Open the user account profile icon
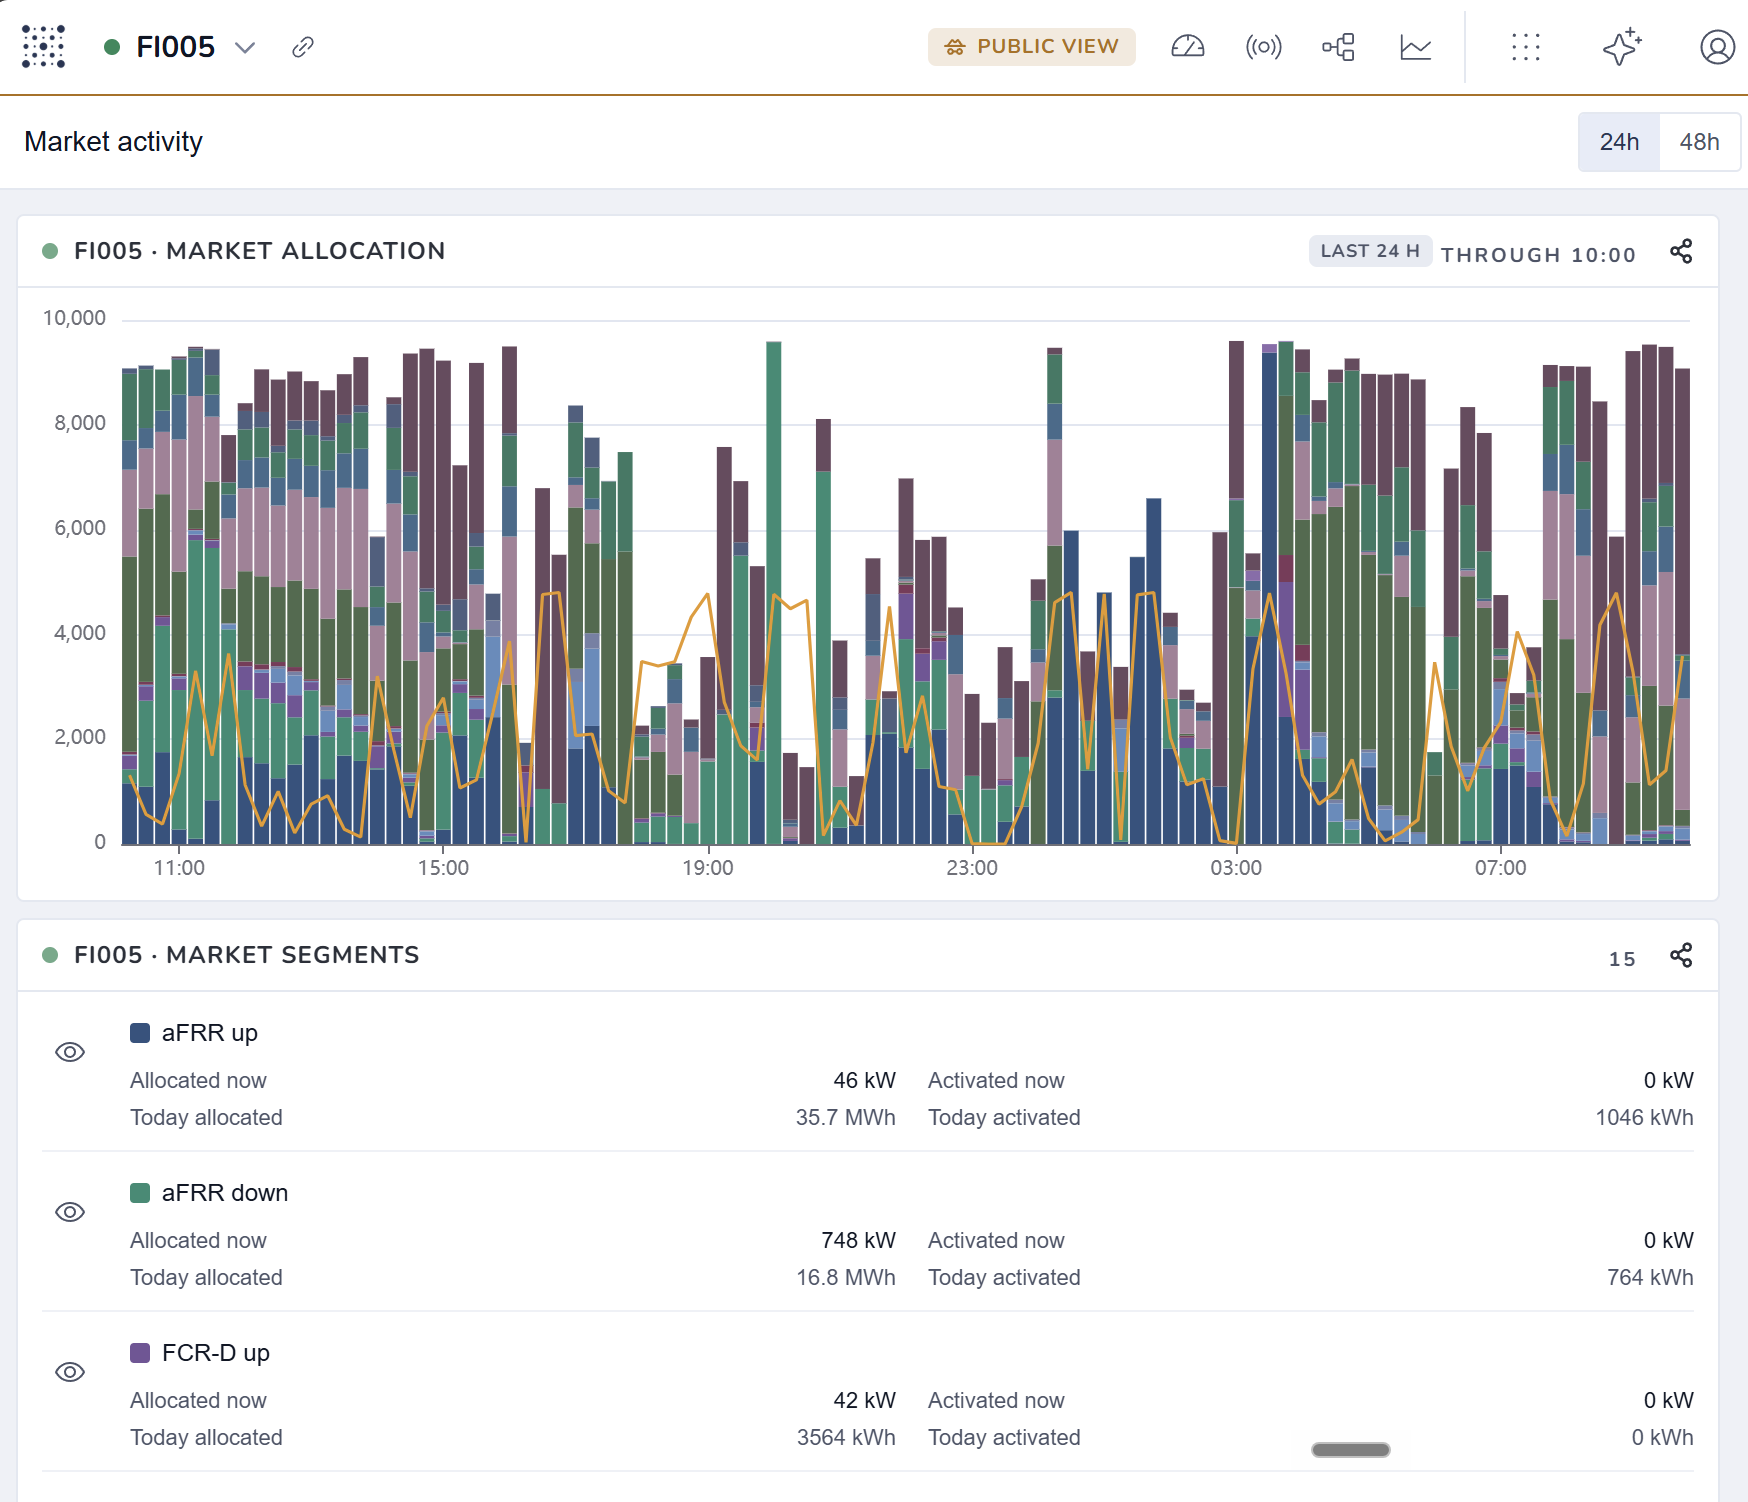This screenshot has width=1748, height=1502. tap(1717, 47)
